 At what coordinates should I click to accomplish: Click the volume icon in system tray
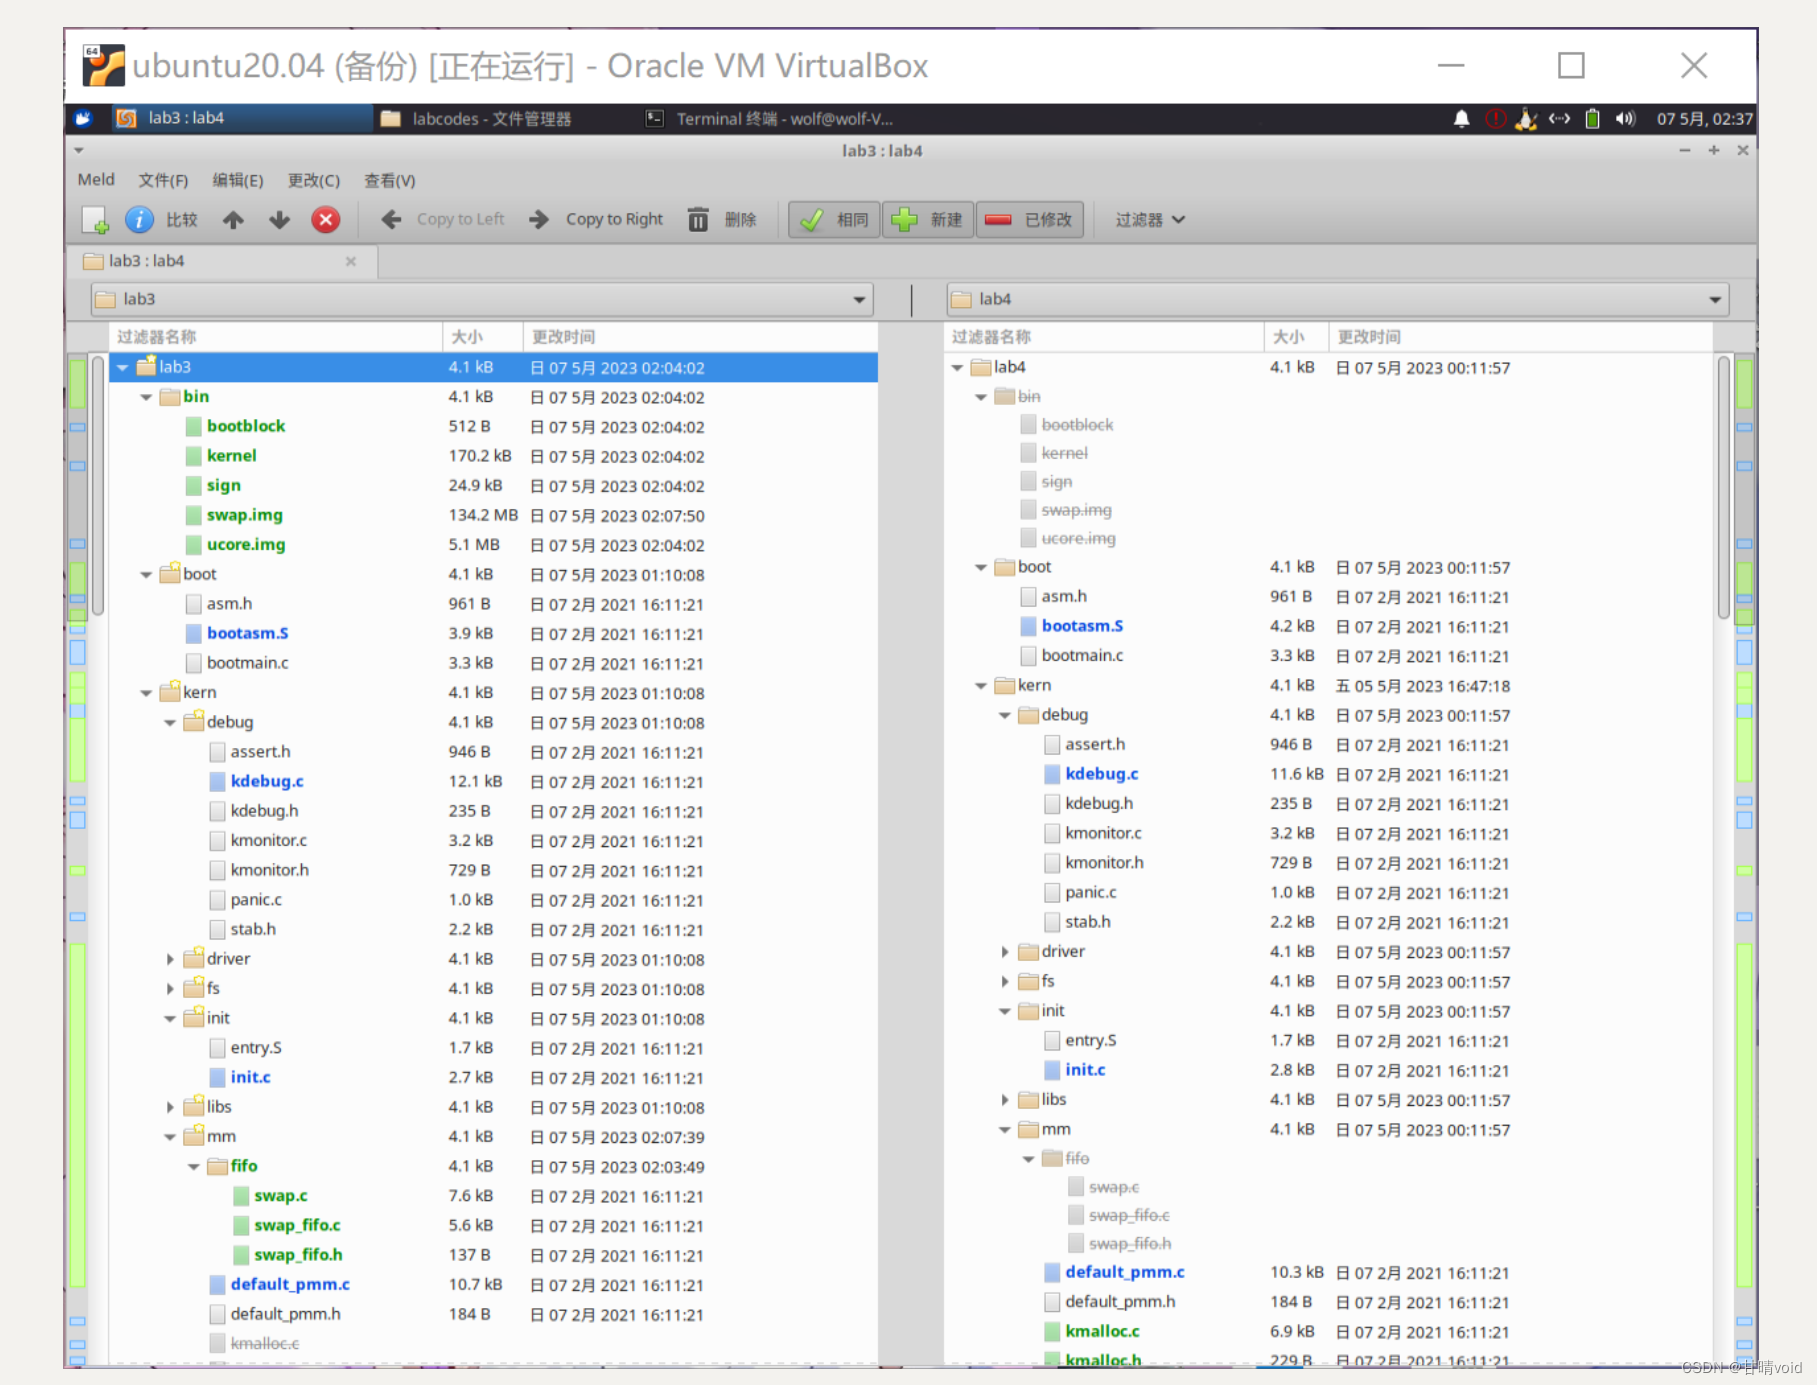click(1624, 118)
